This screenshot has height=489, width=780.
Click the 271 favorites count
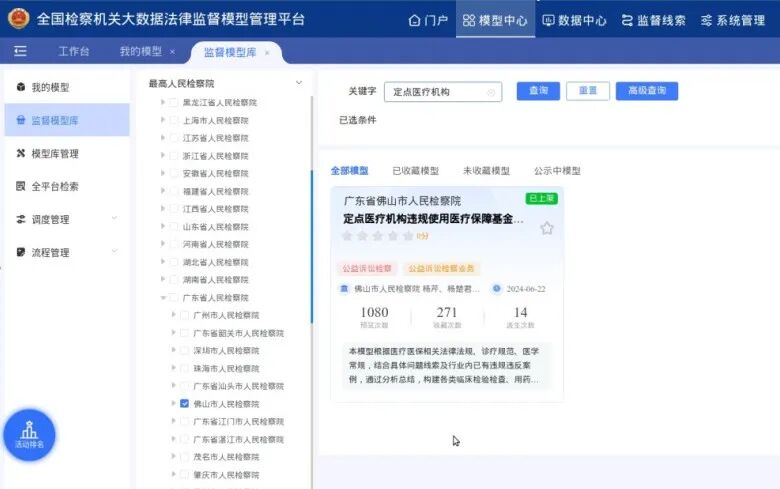[447, 312]
